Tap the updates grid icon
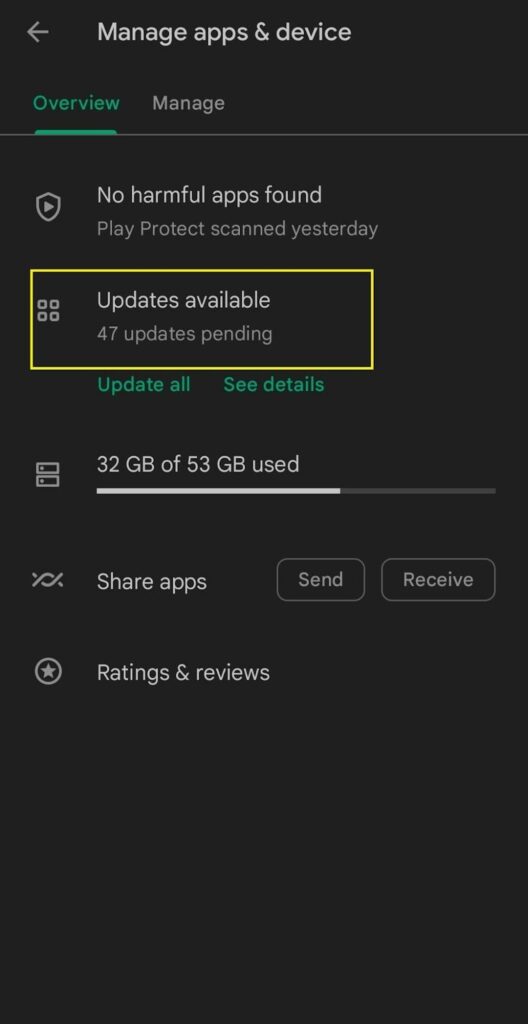 (48, 311)
